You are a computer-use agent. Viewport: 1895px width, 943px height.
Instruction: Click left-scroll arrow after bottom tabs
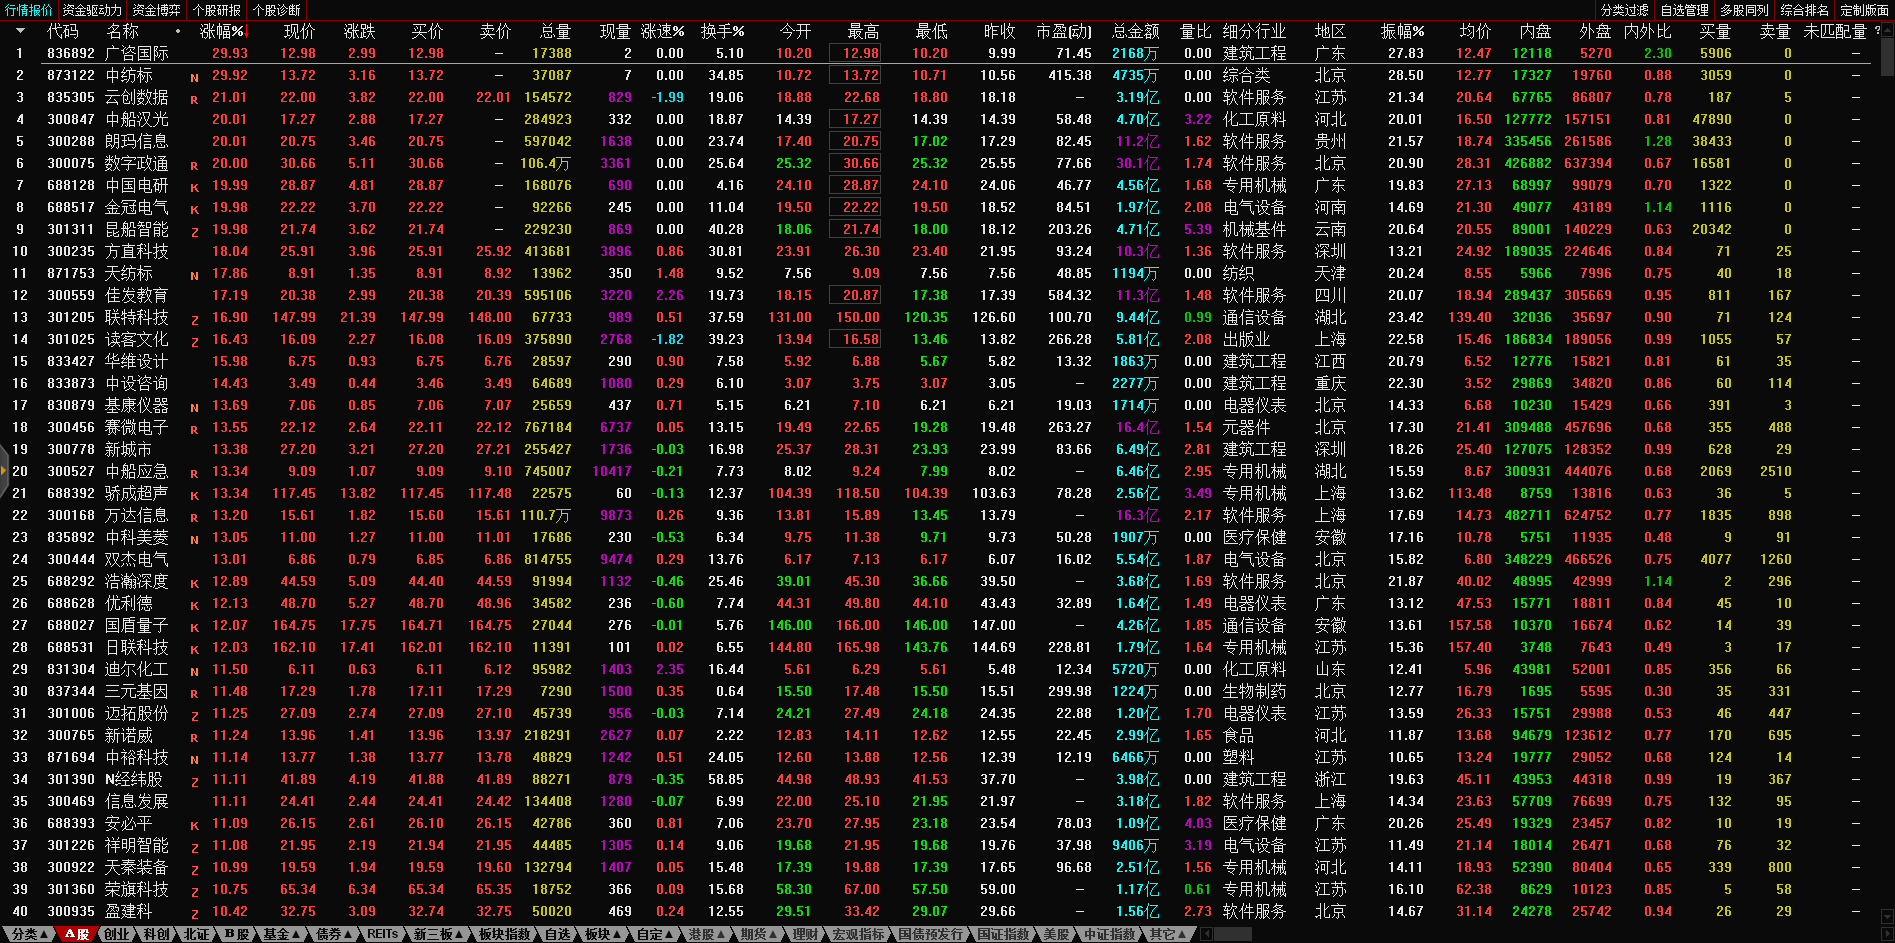[x=1207, y=934]
